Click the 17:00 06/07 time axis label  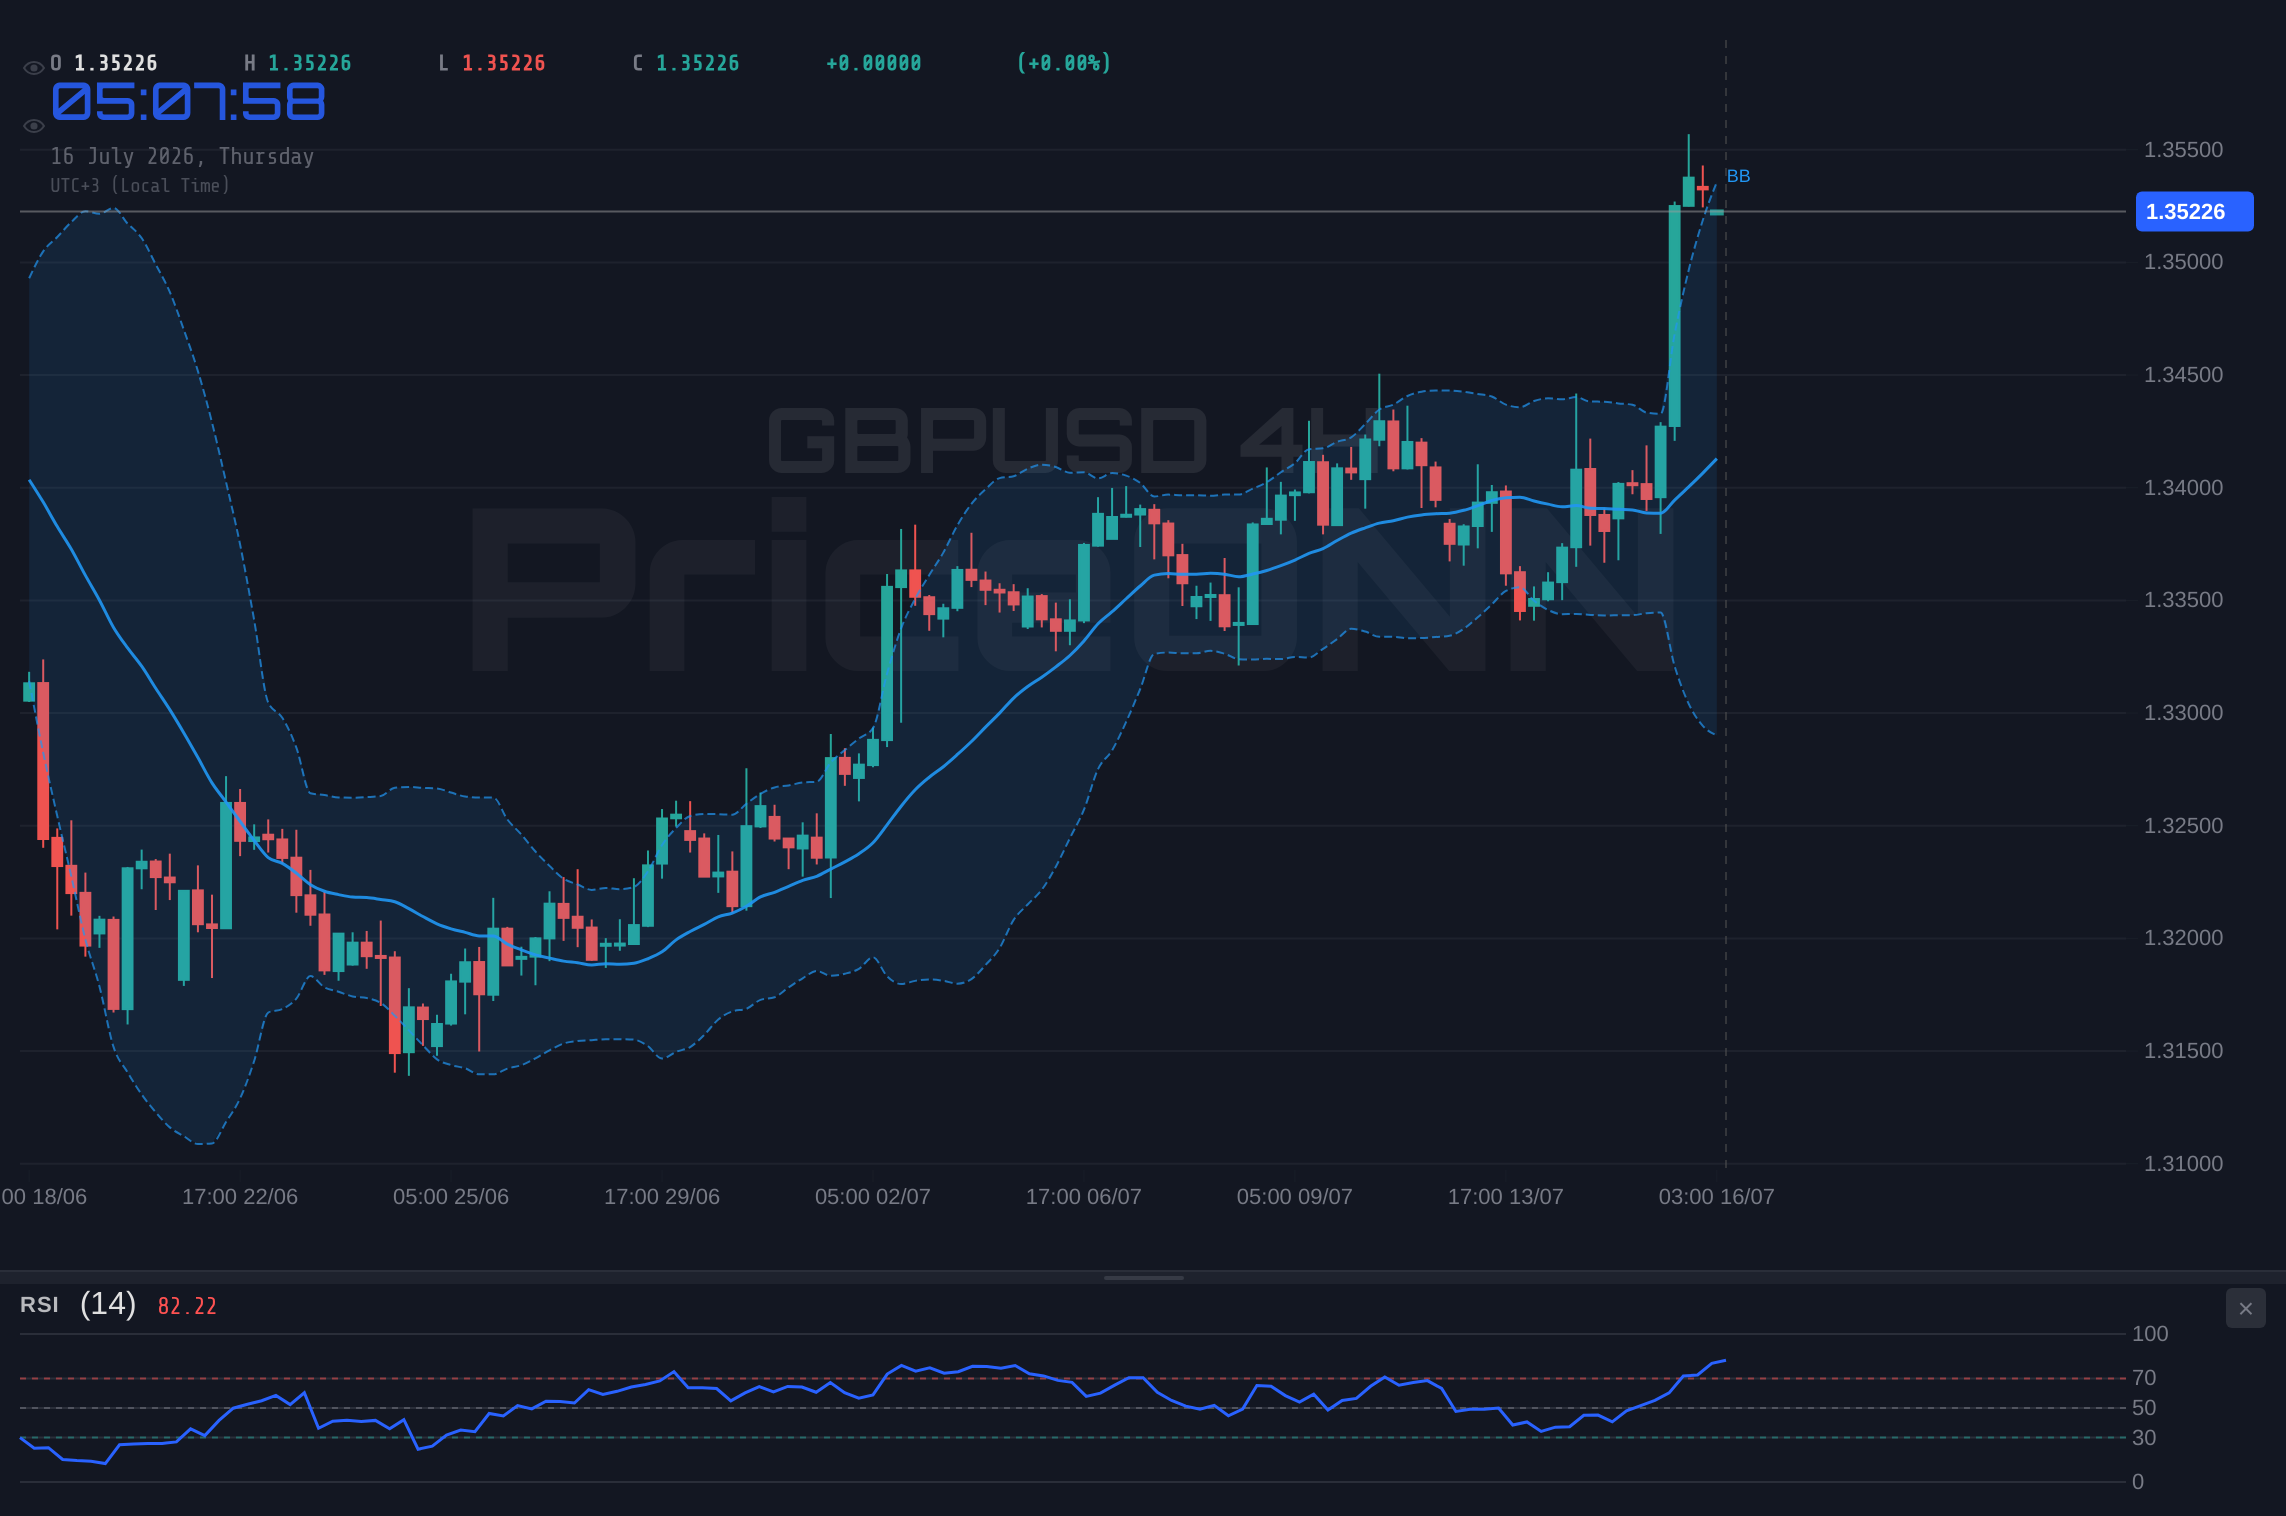(1084, 1197)
